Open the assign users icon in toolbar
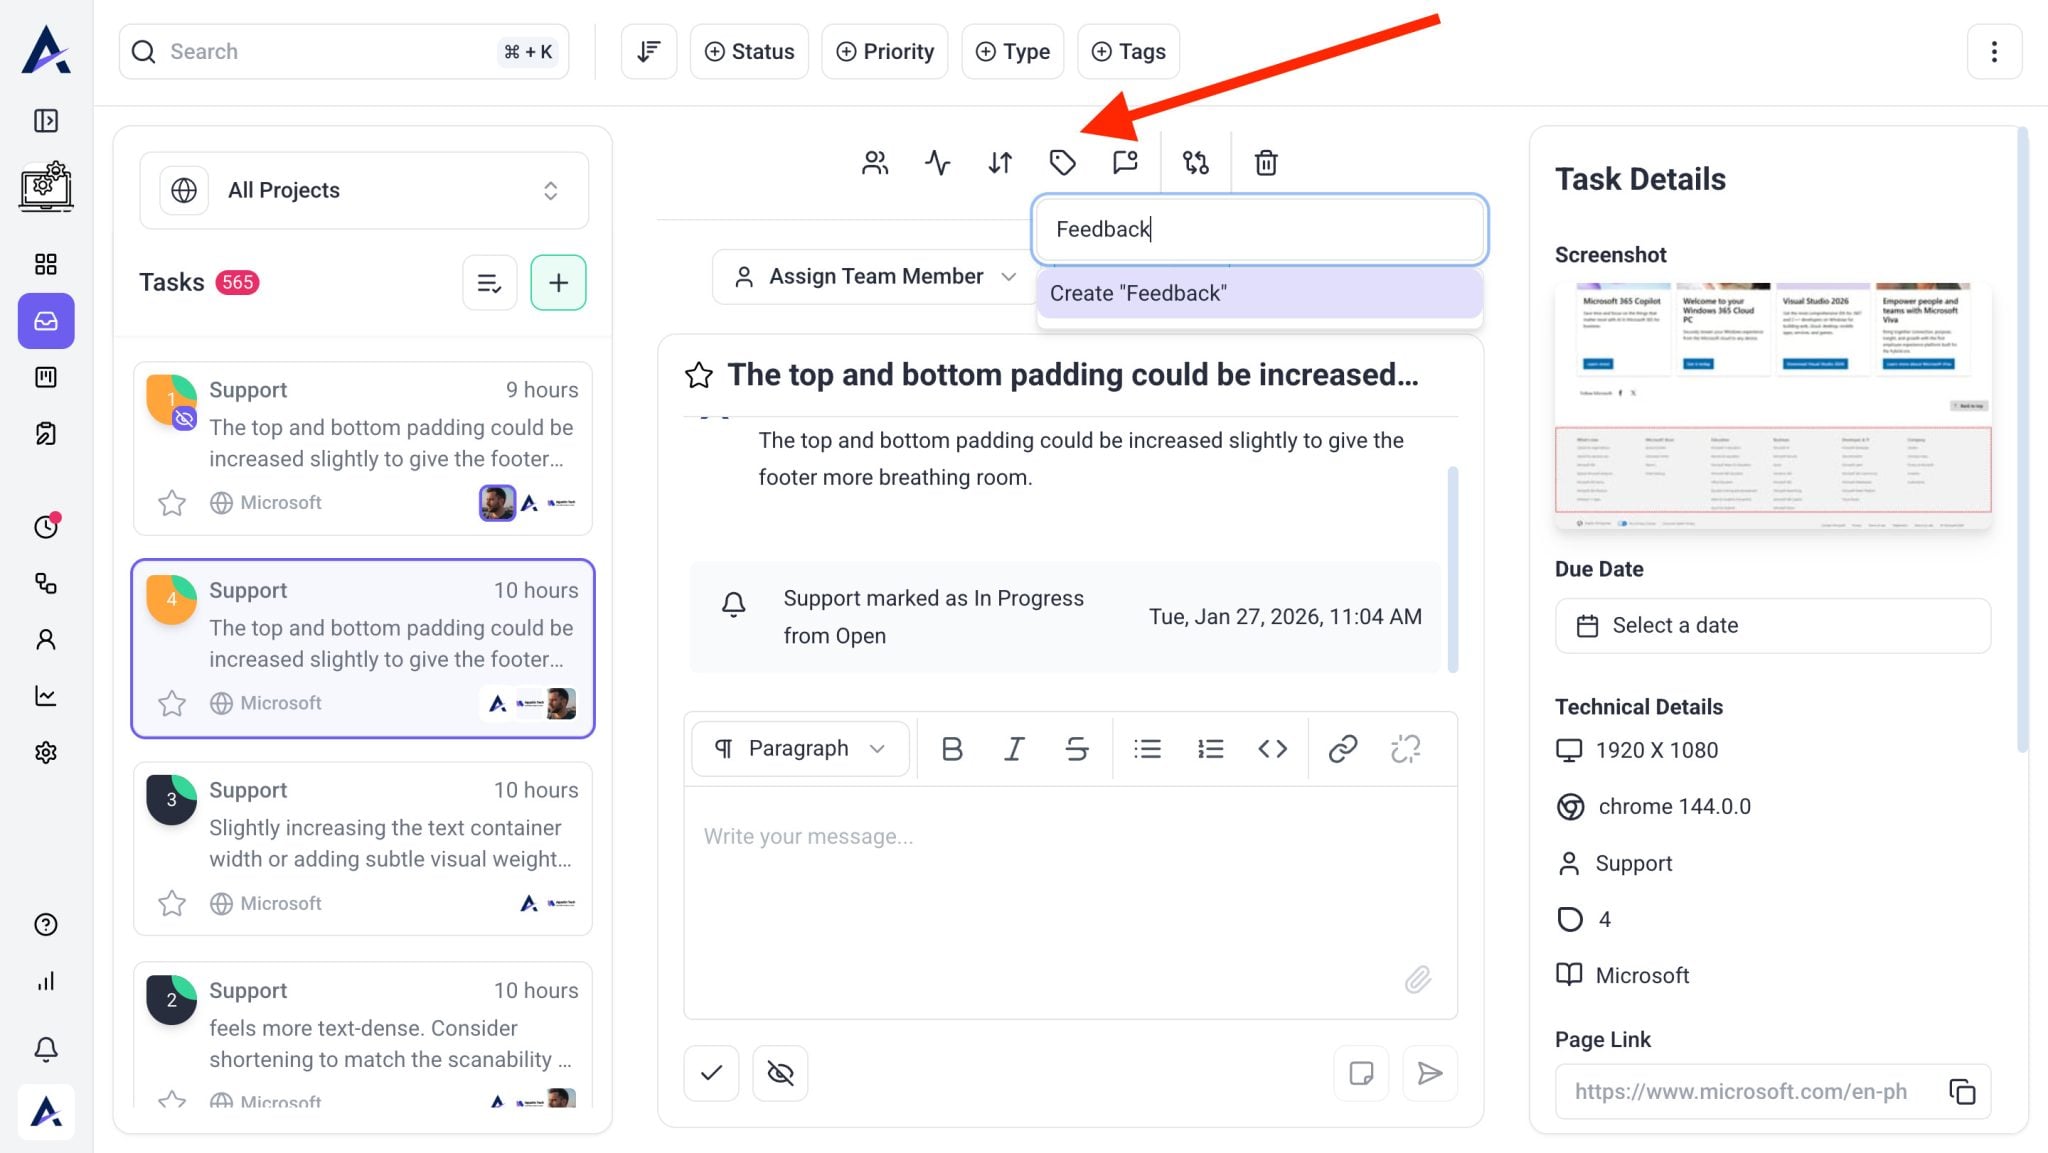 [875, 162]
